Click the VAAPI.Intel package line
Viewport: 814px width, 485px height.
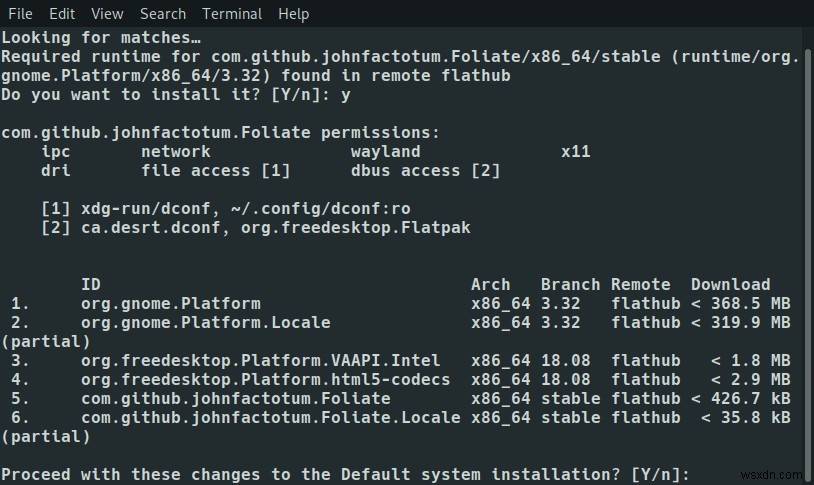pyautogui.click(x=400, y=361)
